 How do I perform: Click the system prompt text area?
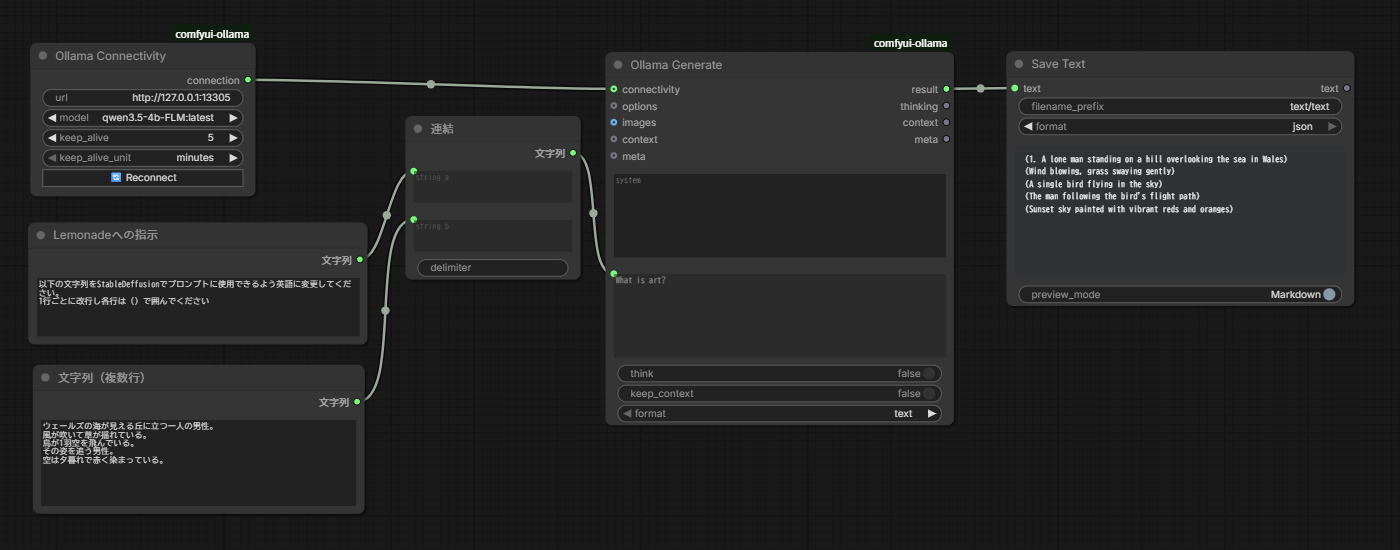[x=780, y=215]
